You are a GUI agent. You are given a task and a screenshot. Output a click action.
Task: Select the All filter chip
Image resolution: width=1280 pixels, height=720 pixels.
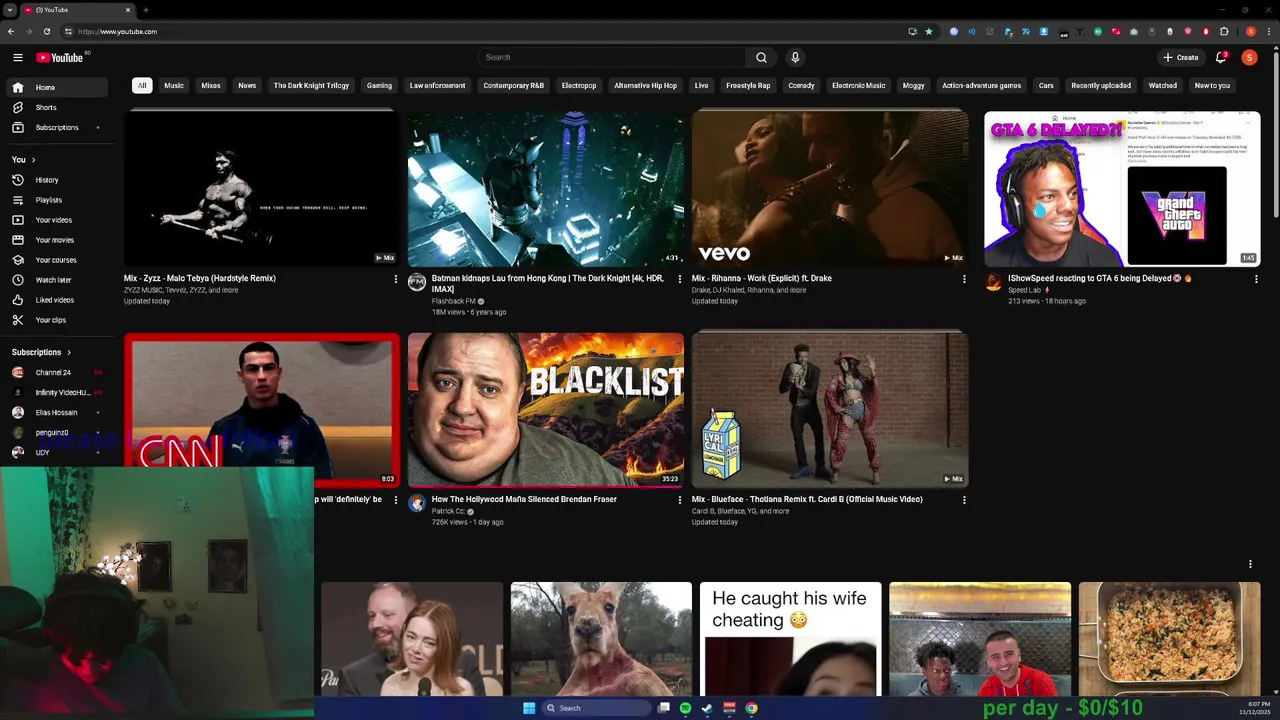click(x=142, y=85)
